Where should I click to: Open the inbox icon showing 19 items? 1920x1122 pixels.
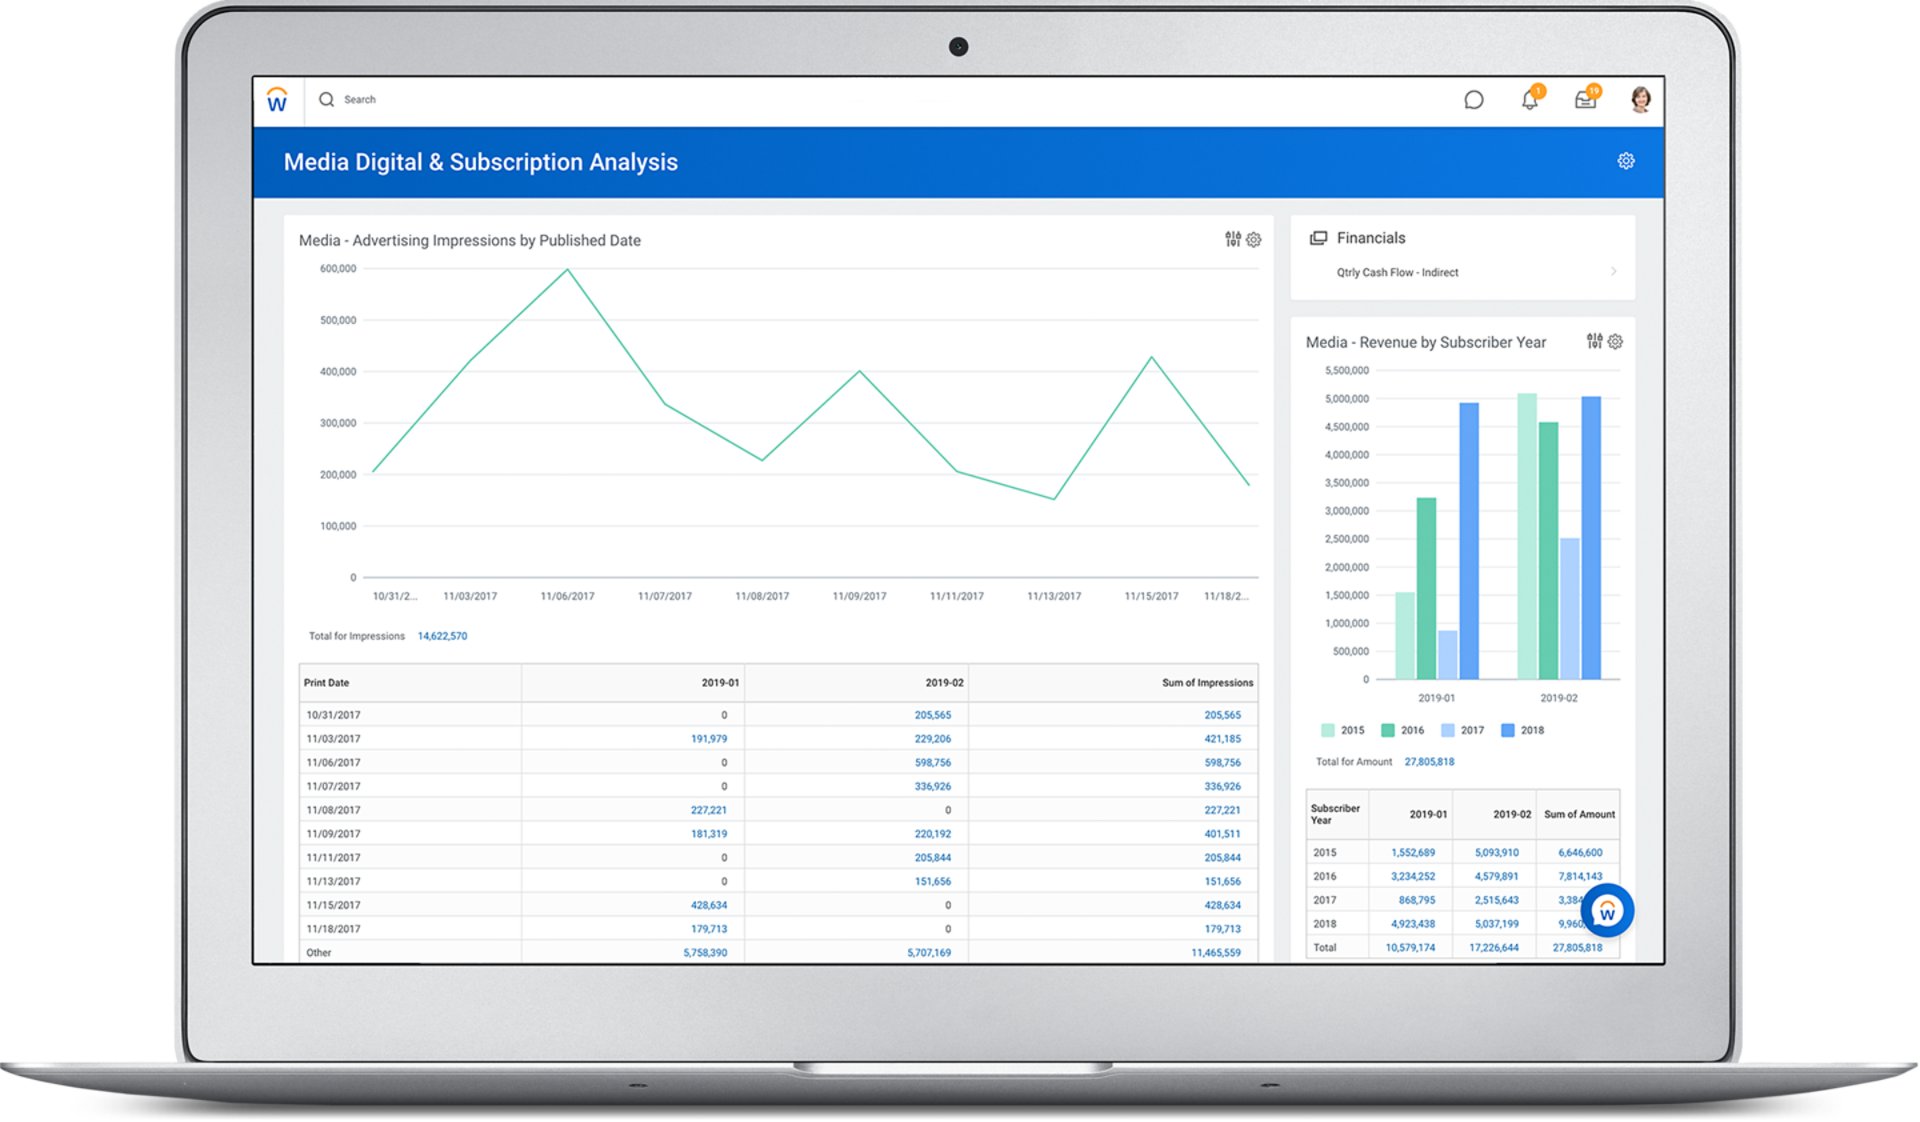[x=1585, y=99]
